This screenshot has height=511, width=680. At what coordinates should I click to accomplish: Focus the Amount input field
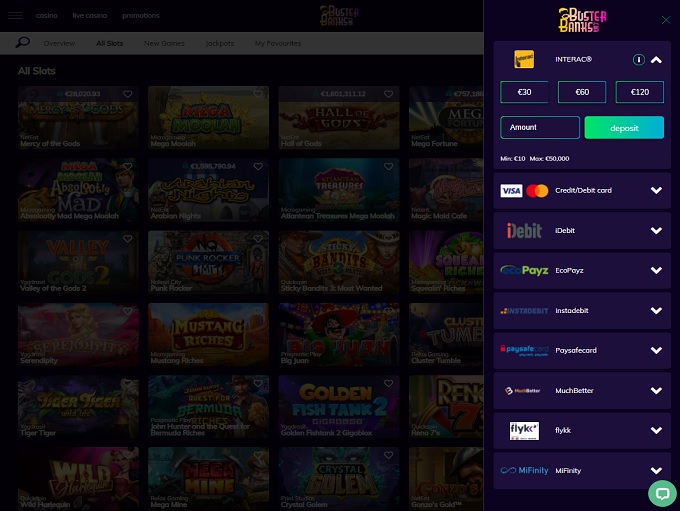pos(540,128)
